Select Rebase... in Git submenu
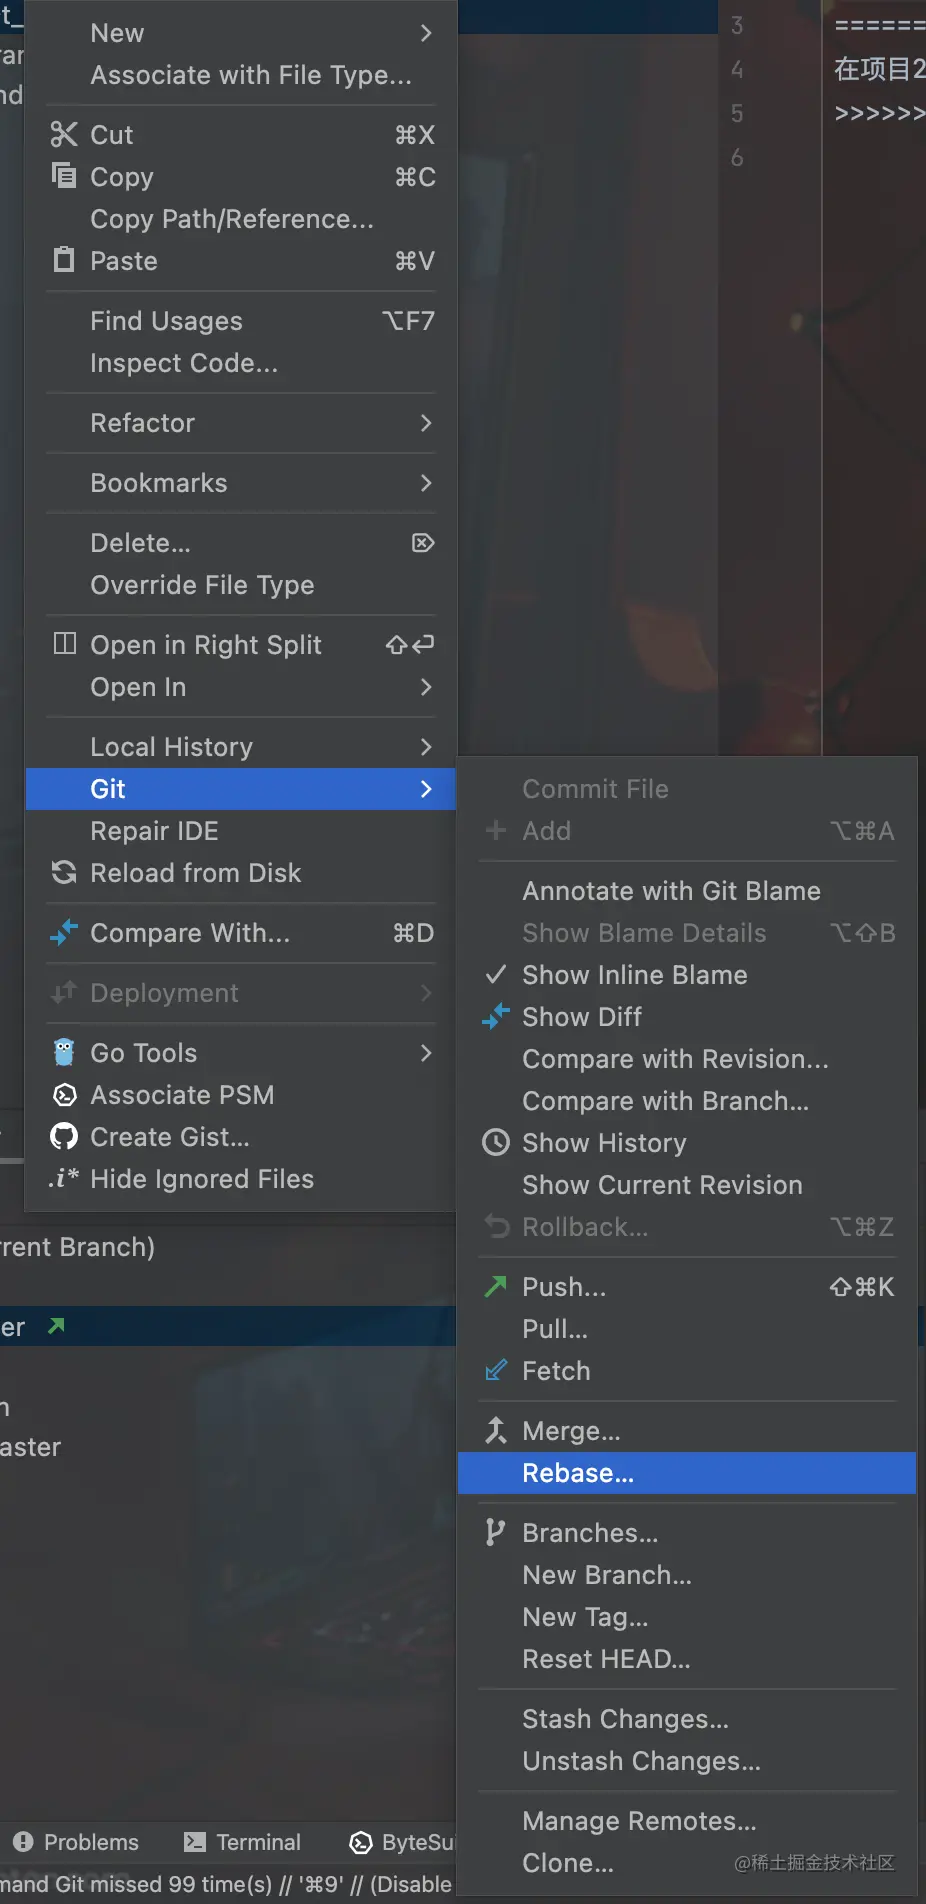Viewport: 926px width, 1904px height. click(x=687, y=1473)
